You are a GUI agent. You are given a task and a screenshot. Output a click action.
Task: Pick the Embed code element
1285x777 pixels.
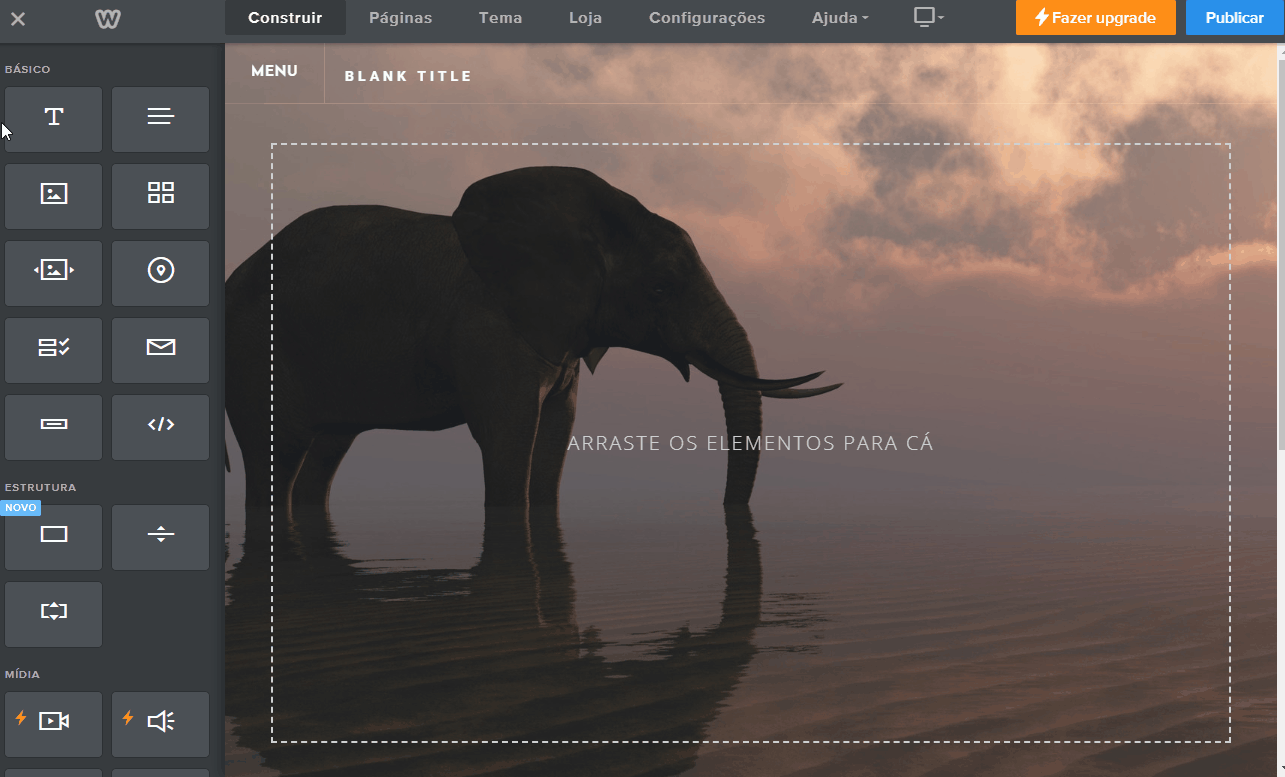[161, 427]
